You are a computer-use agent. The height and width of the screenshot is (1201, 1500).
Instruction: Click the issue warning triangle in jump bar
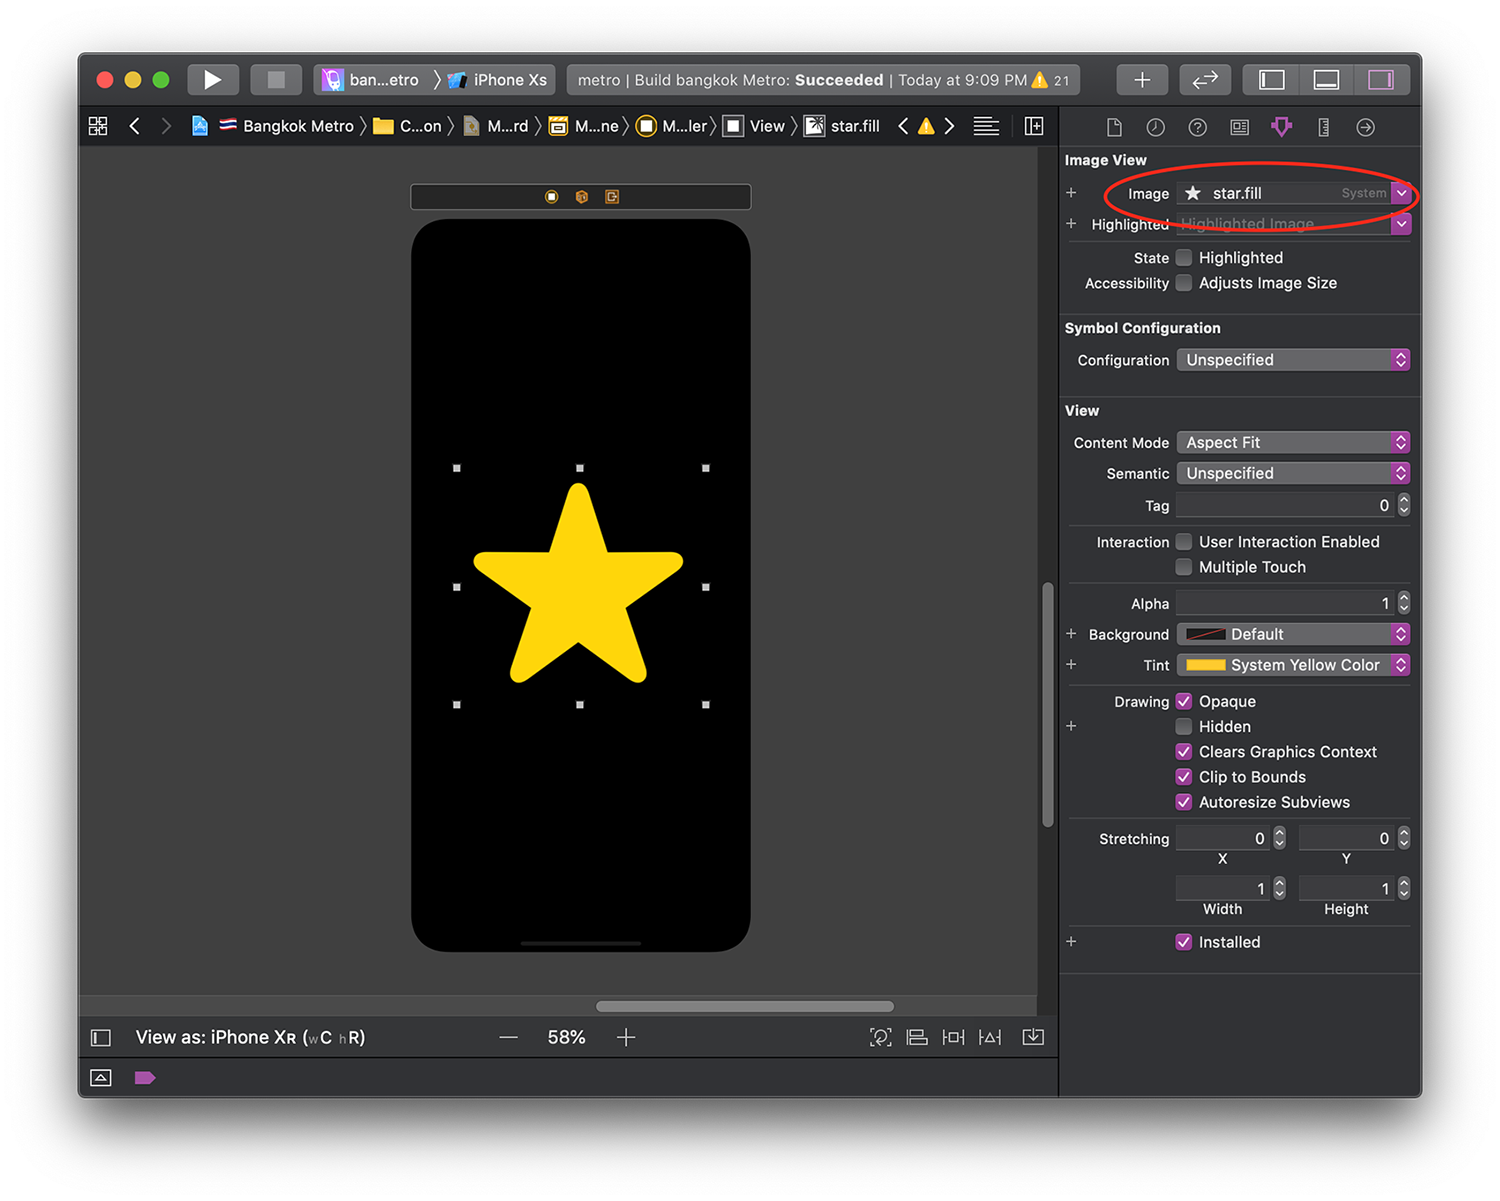click(x=926, y=126)
